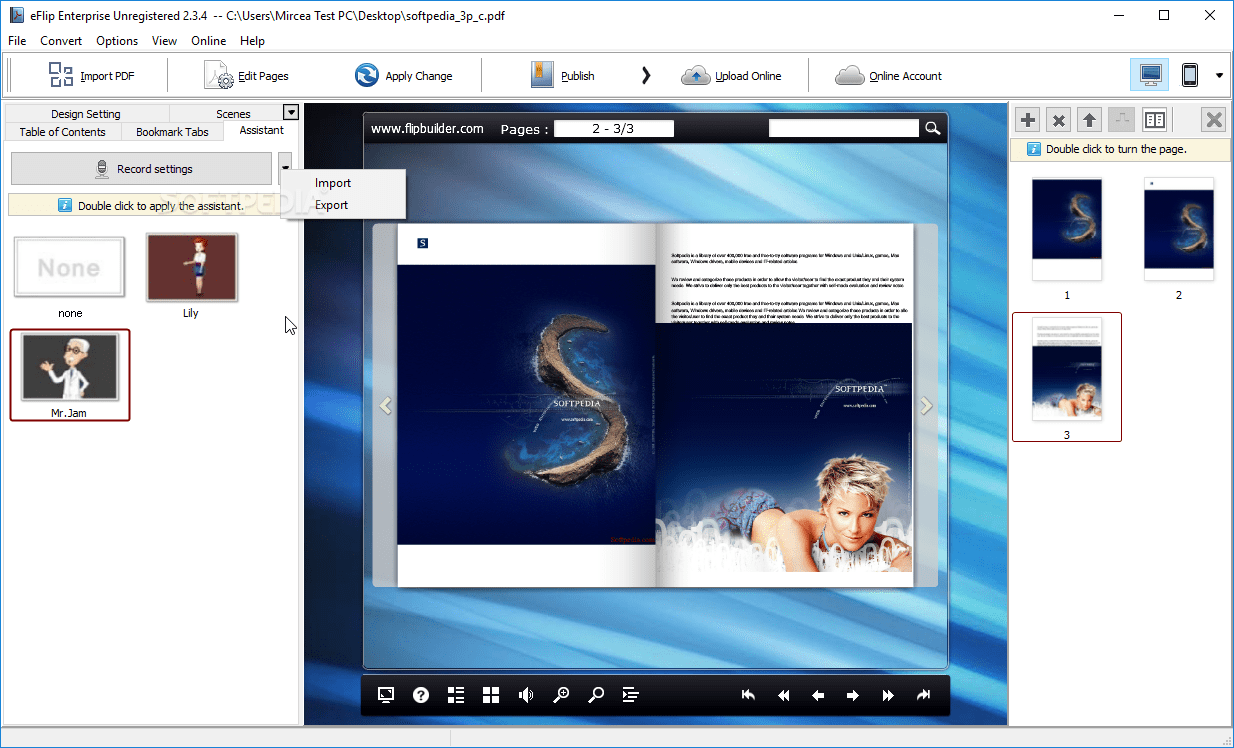The image size is (1234, 748).
Task: Click the two-page book layout icon
Action: 1155,120
